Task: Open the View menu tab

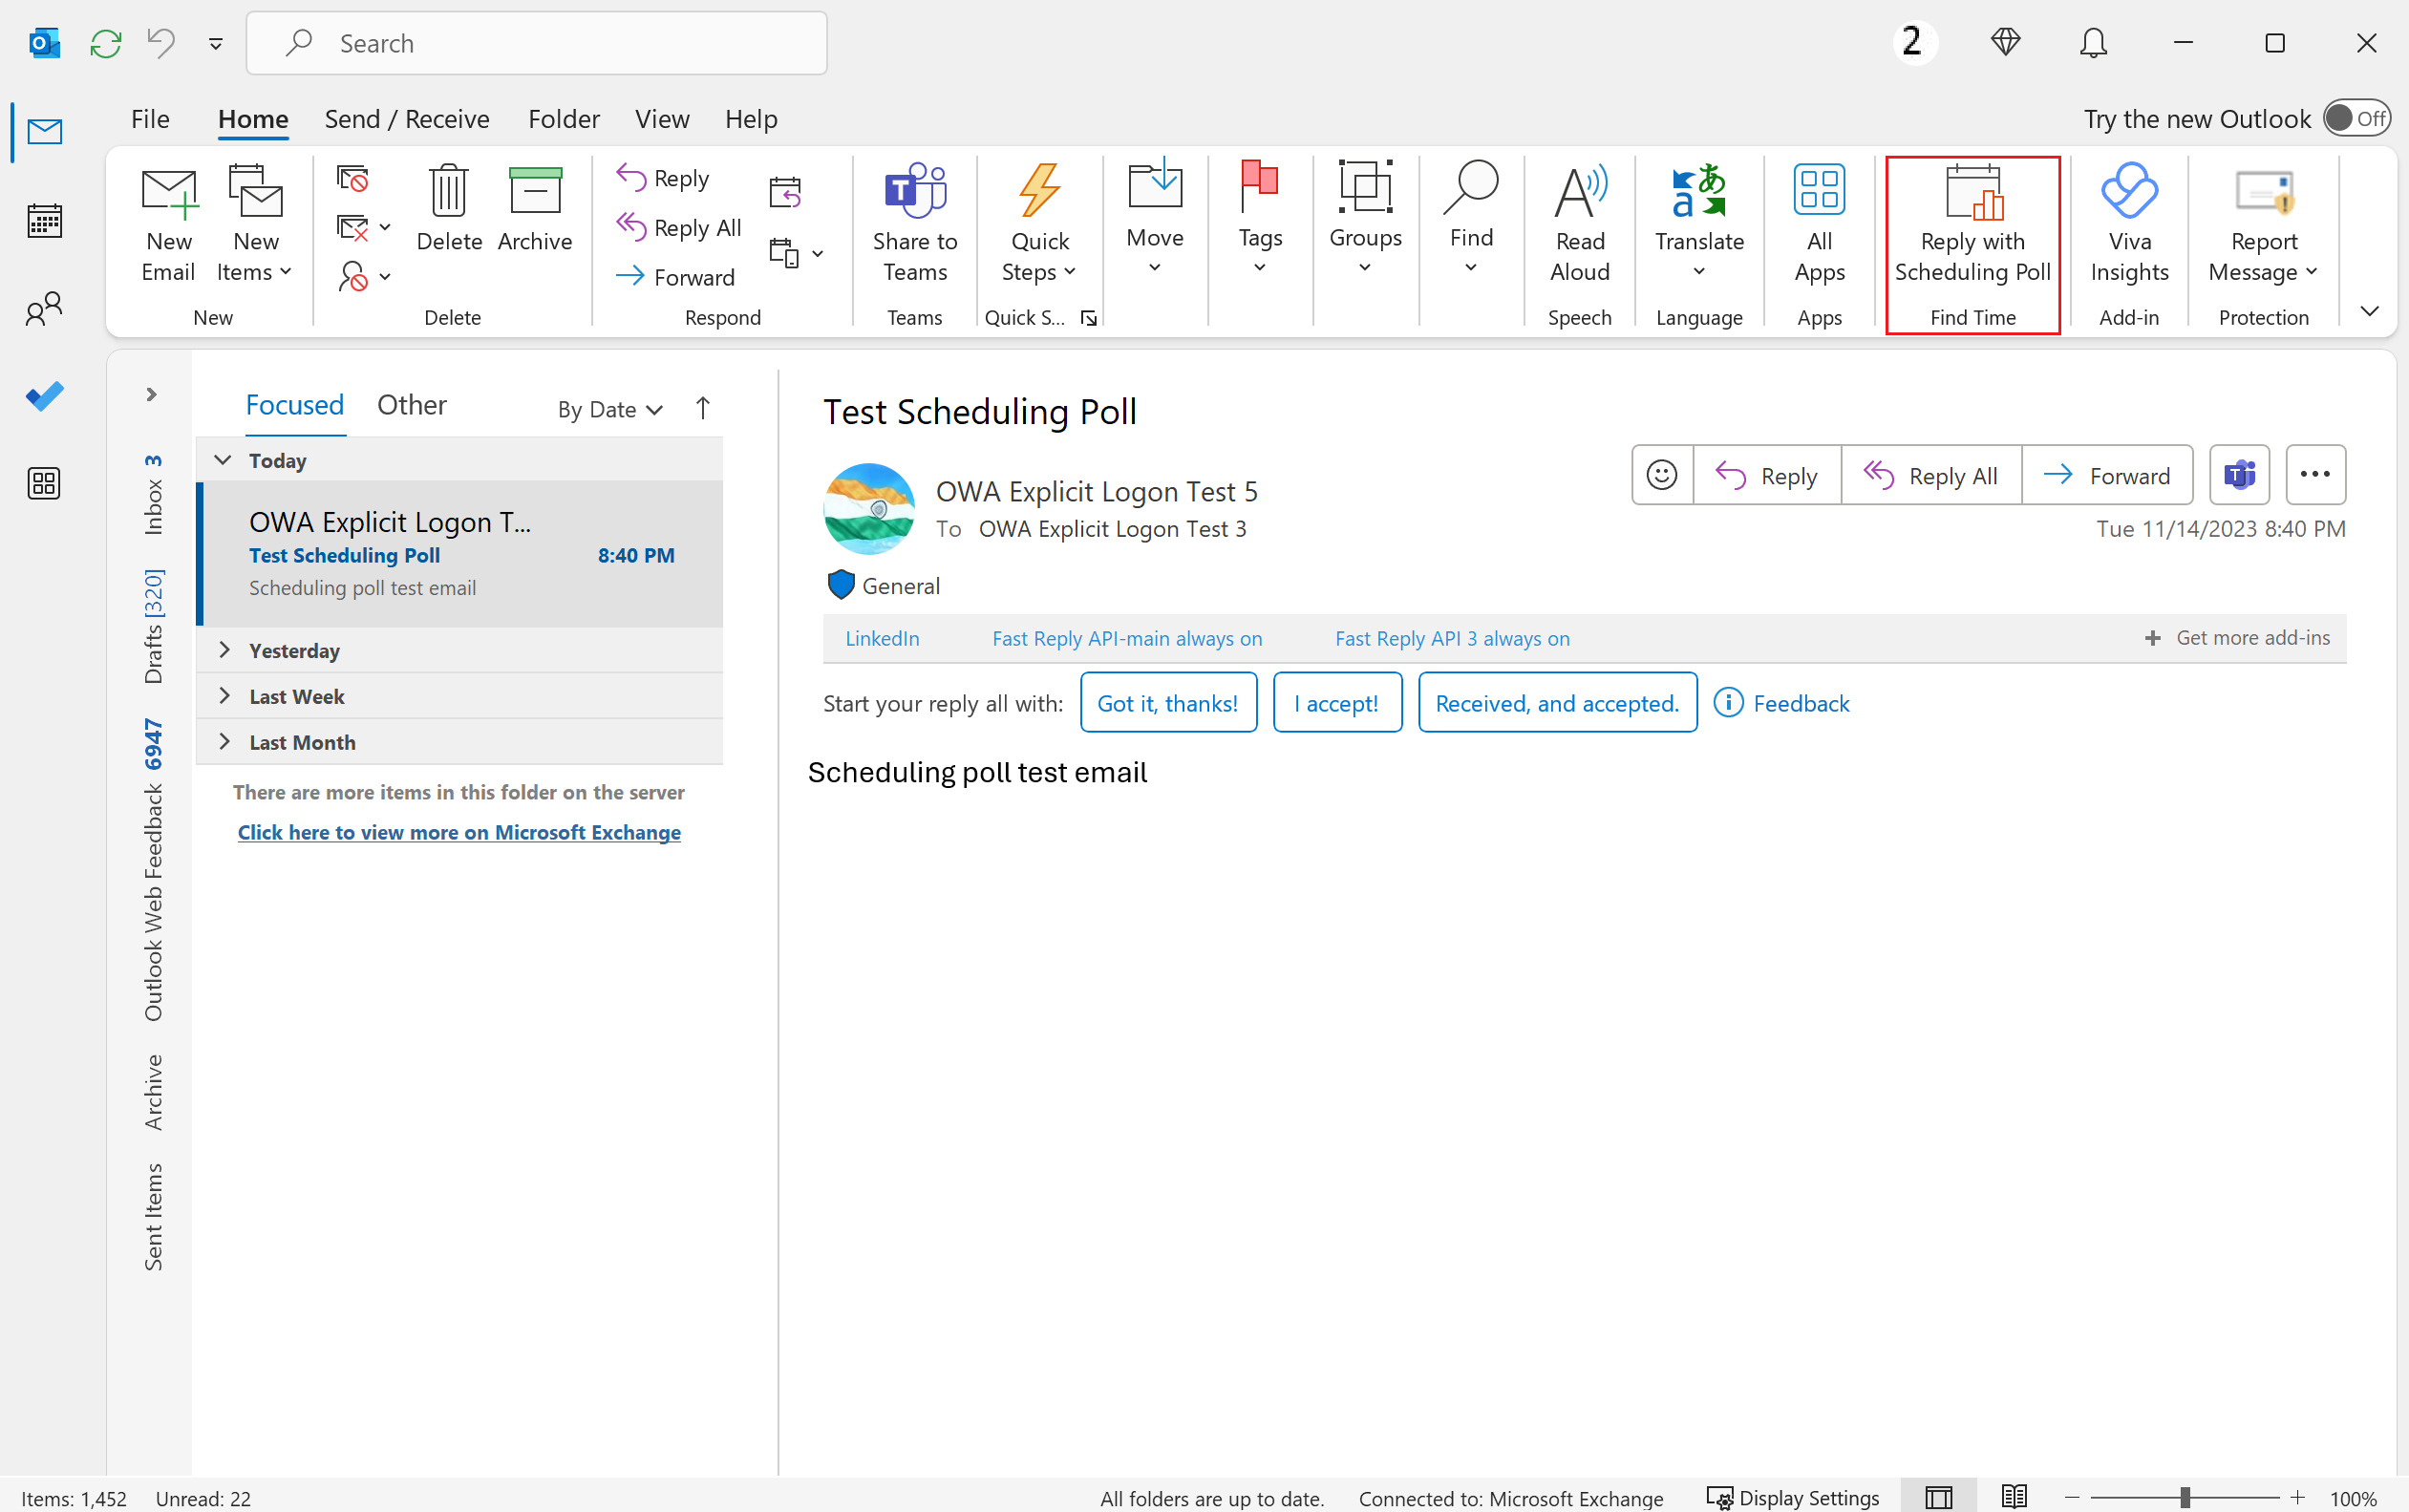Action: (x=660, y=118)
